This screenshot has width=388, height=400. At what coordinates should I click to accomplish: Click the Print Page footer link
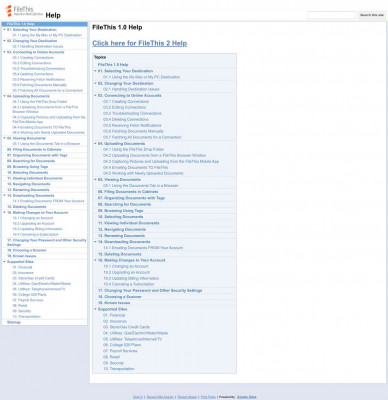(208, 397)
